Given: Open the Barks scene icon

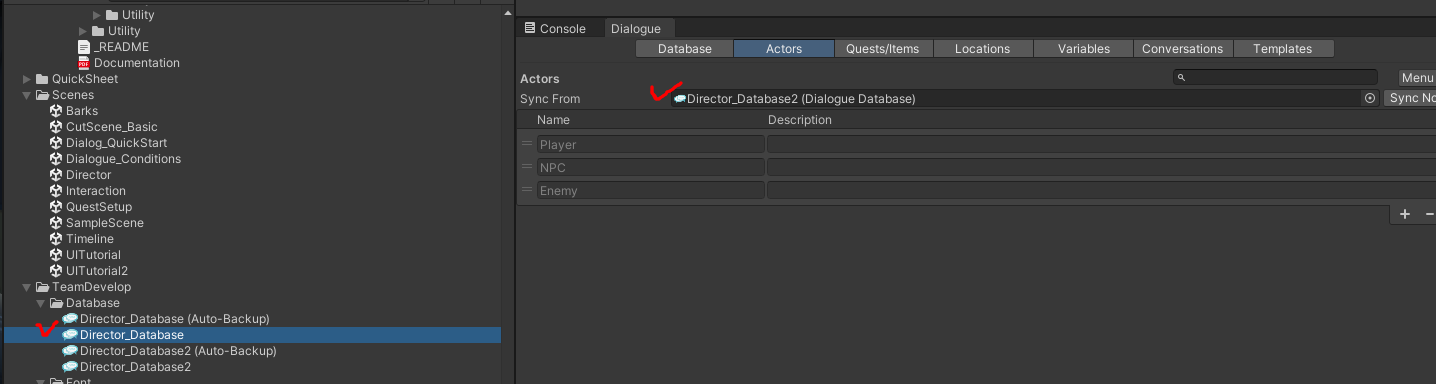Looking at the screenshot, I should (x=56, y=111).
